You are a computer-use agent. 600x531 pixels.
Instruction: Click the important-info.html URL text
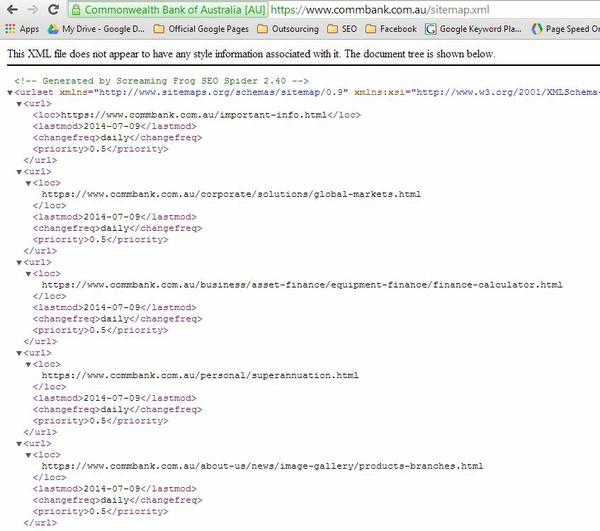click(194, 115)
